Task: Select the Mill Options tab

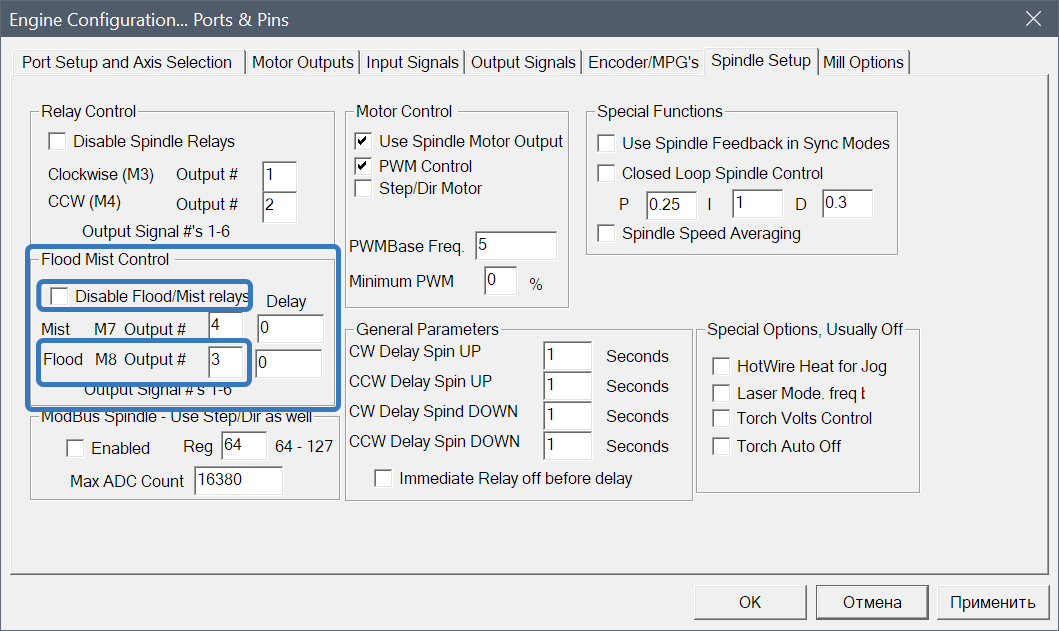Action: click(x=863, y=62)
